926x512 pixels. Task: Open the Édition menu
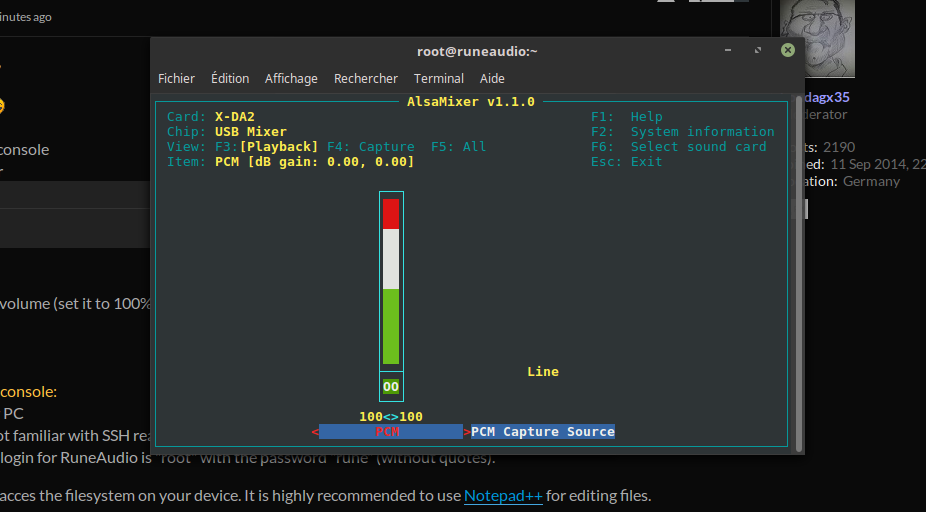[x=230, y=79]
